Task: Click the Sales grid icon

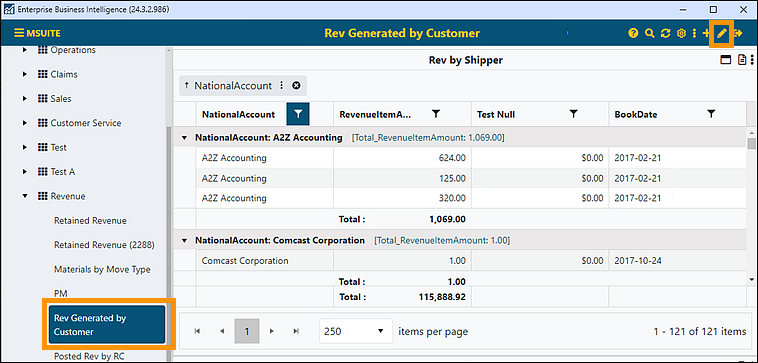Action: pyautogui.click(x=42, y=99)
